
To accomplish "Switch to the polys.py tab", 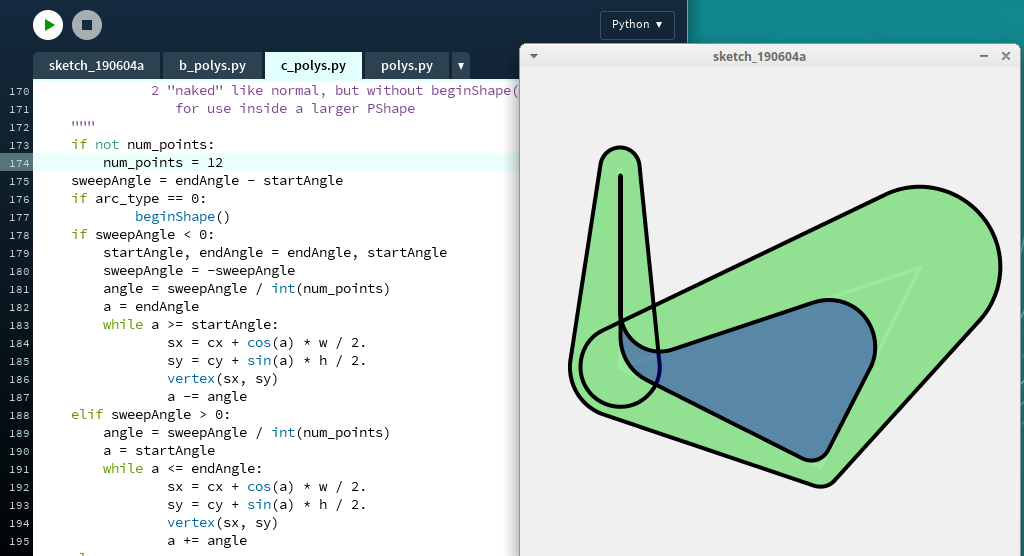I will point(406,66).
